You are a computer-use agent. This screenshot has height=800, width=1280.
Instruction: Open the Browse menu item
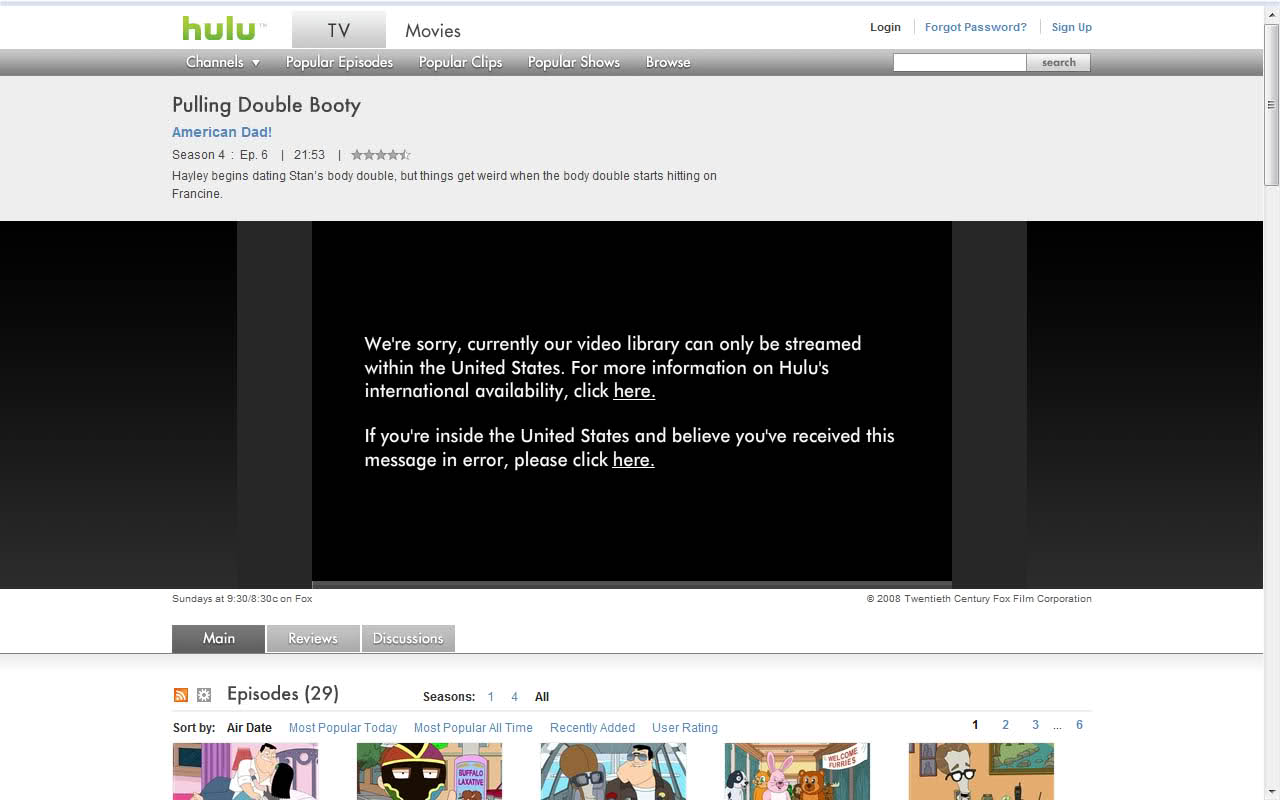pos(668,62)
